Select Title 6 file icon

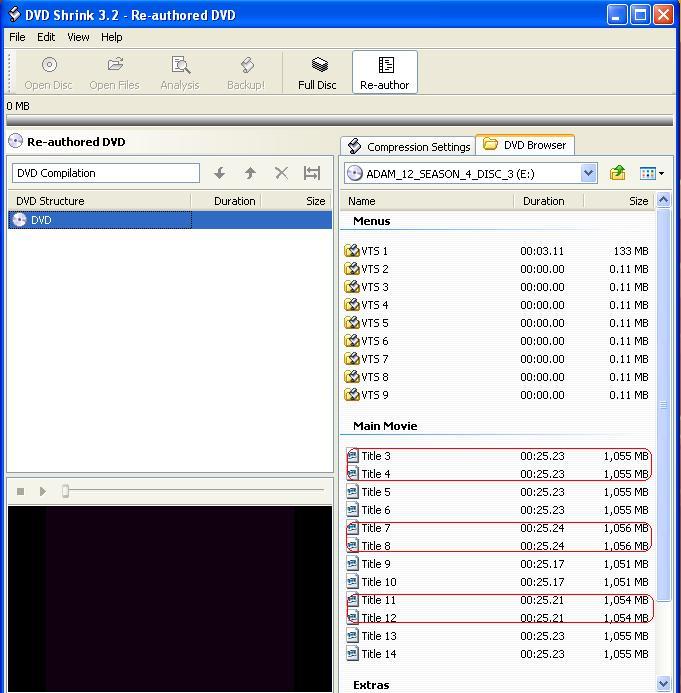point(352,510)
